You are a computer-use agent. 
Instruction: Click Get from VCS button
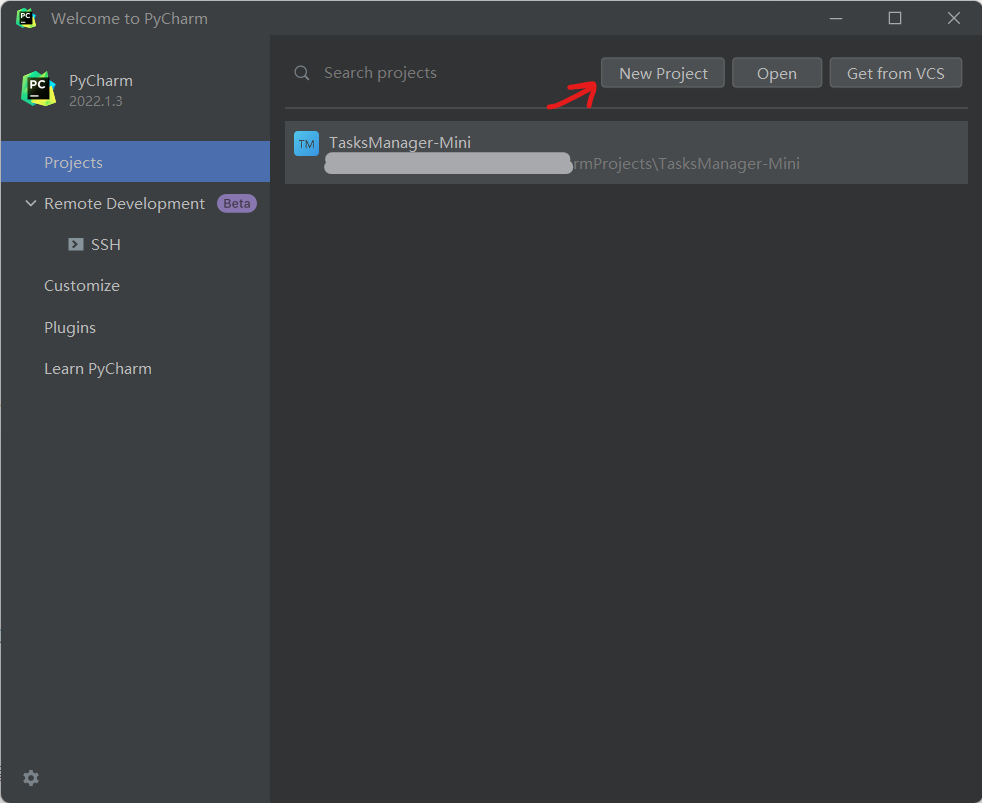[895, 73]
